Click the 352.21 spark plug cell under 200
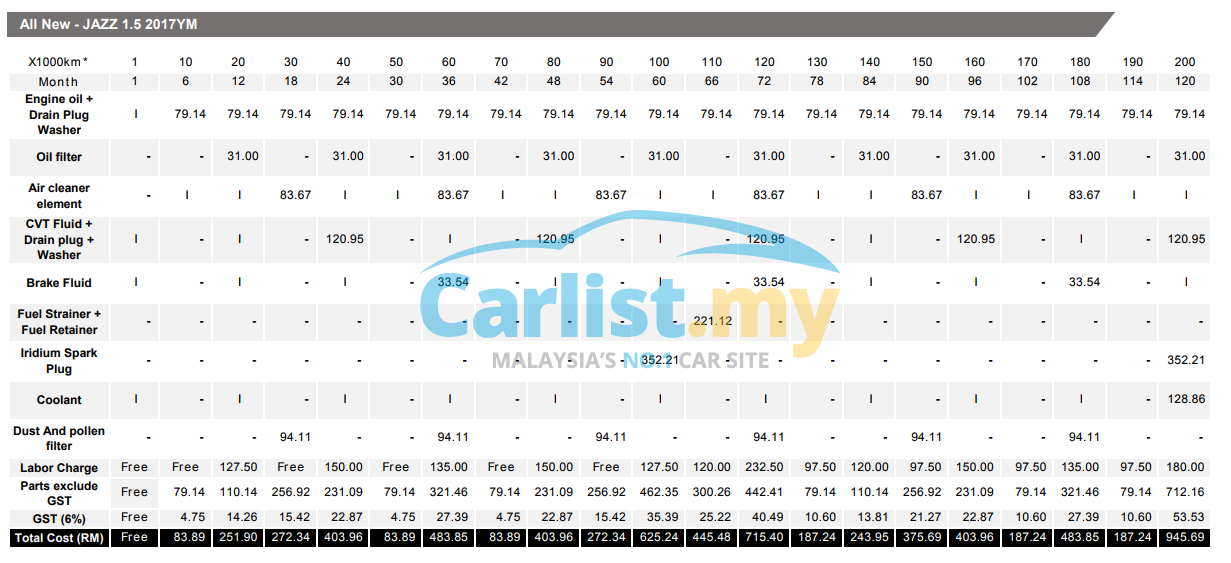 [1184, 360]
